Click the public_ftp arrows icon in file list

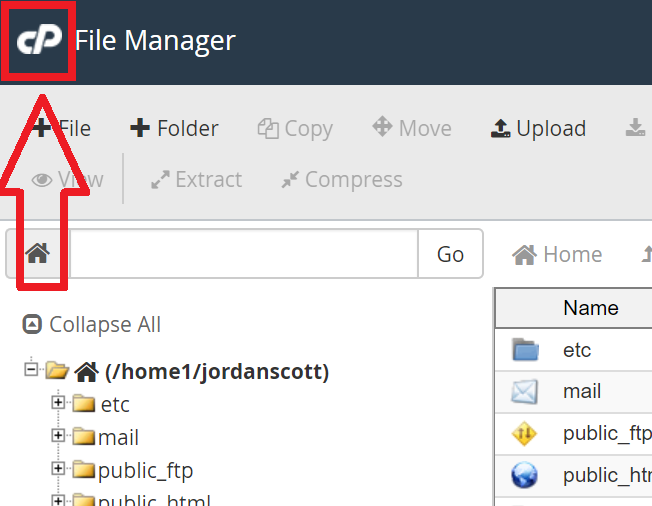coord(525,433)
